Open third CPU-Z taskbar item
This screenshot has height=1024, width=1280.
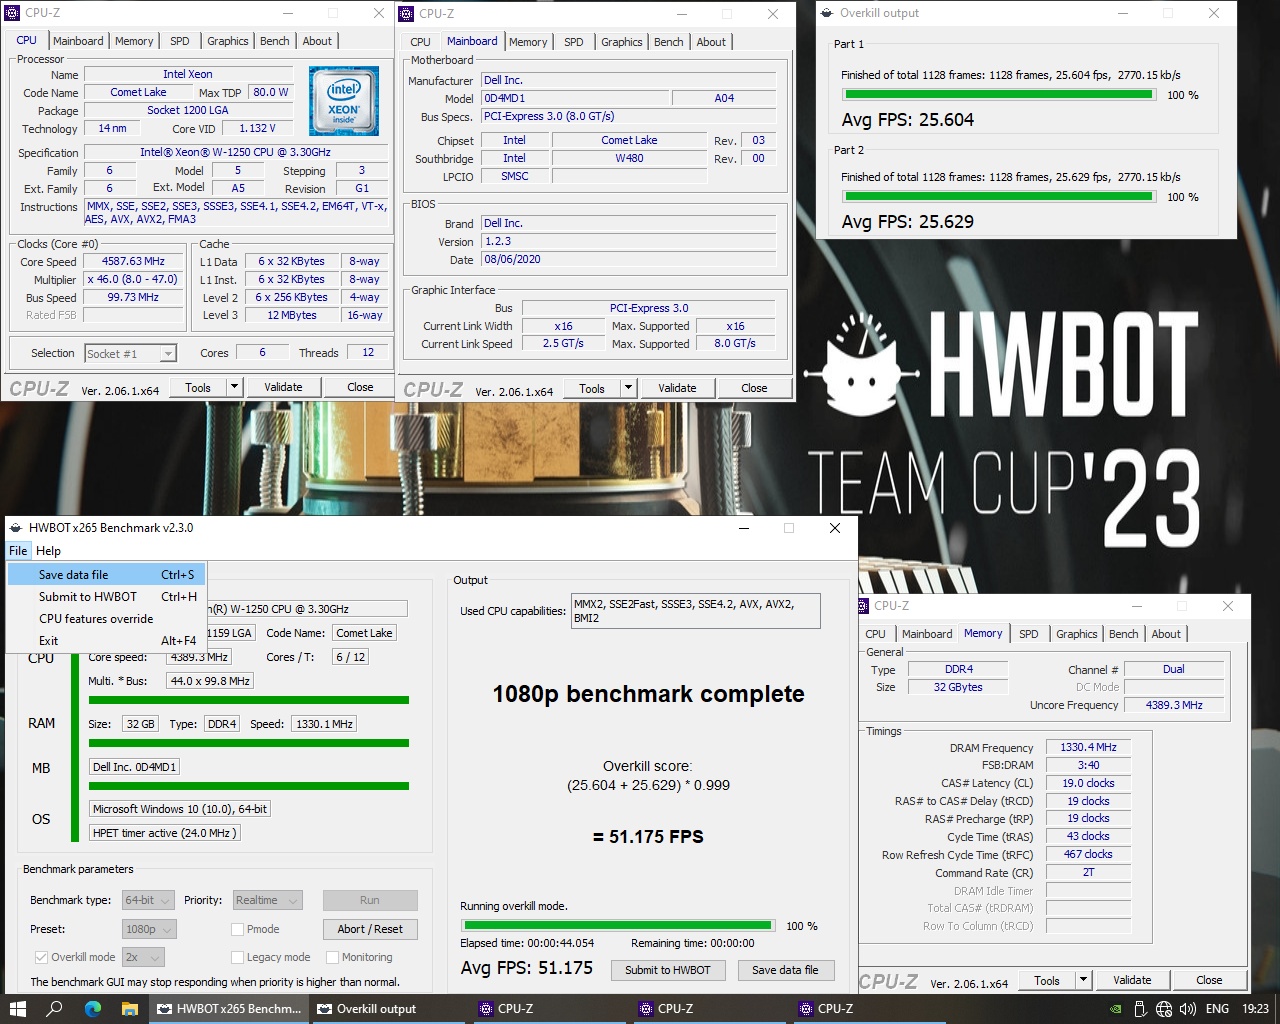pyautogui.click(x=868, y=1009)
